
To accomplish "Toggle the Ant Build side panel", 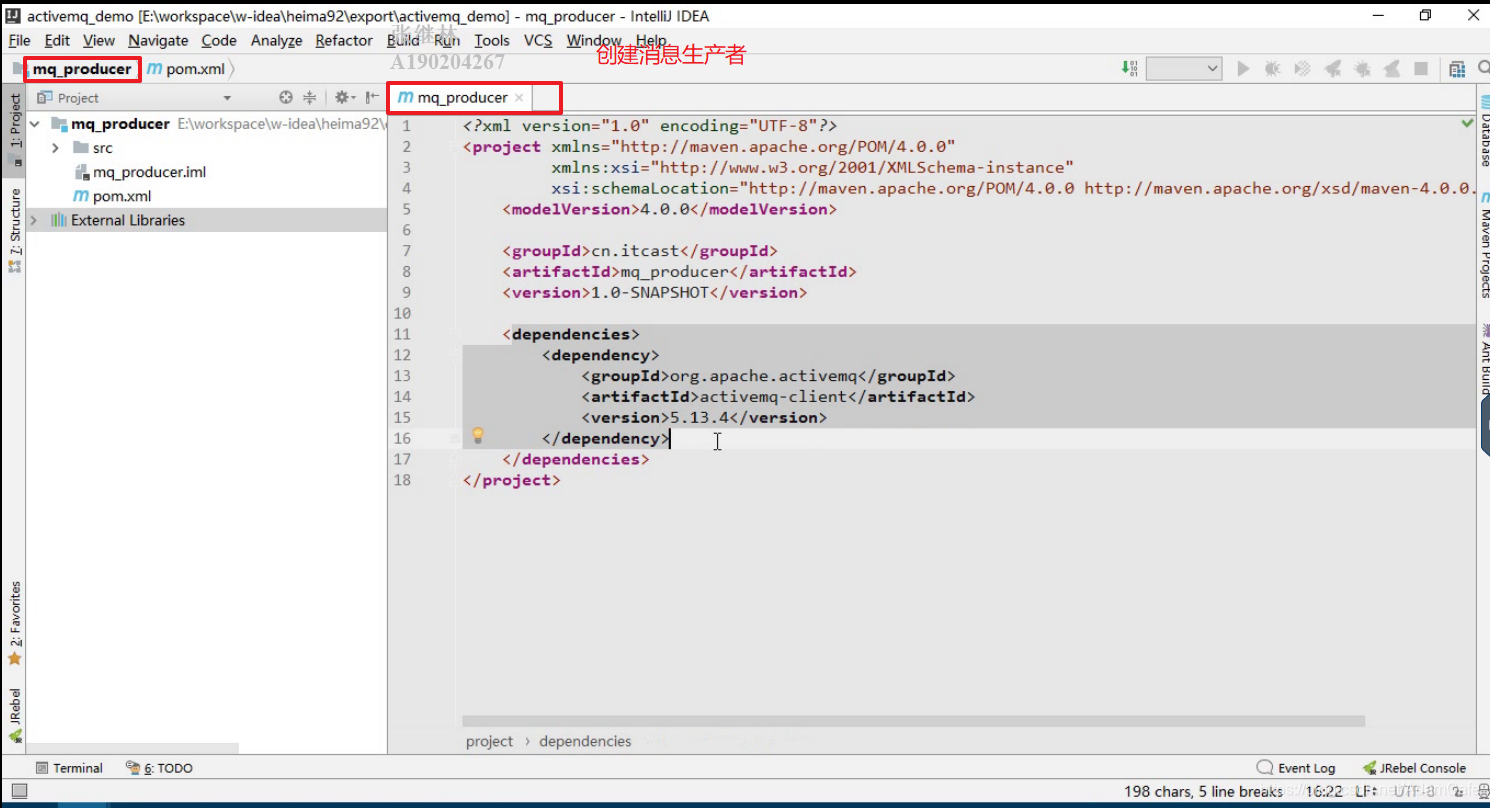I will point(1483,358).
